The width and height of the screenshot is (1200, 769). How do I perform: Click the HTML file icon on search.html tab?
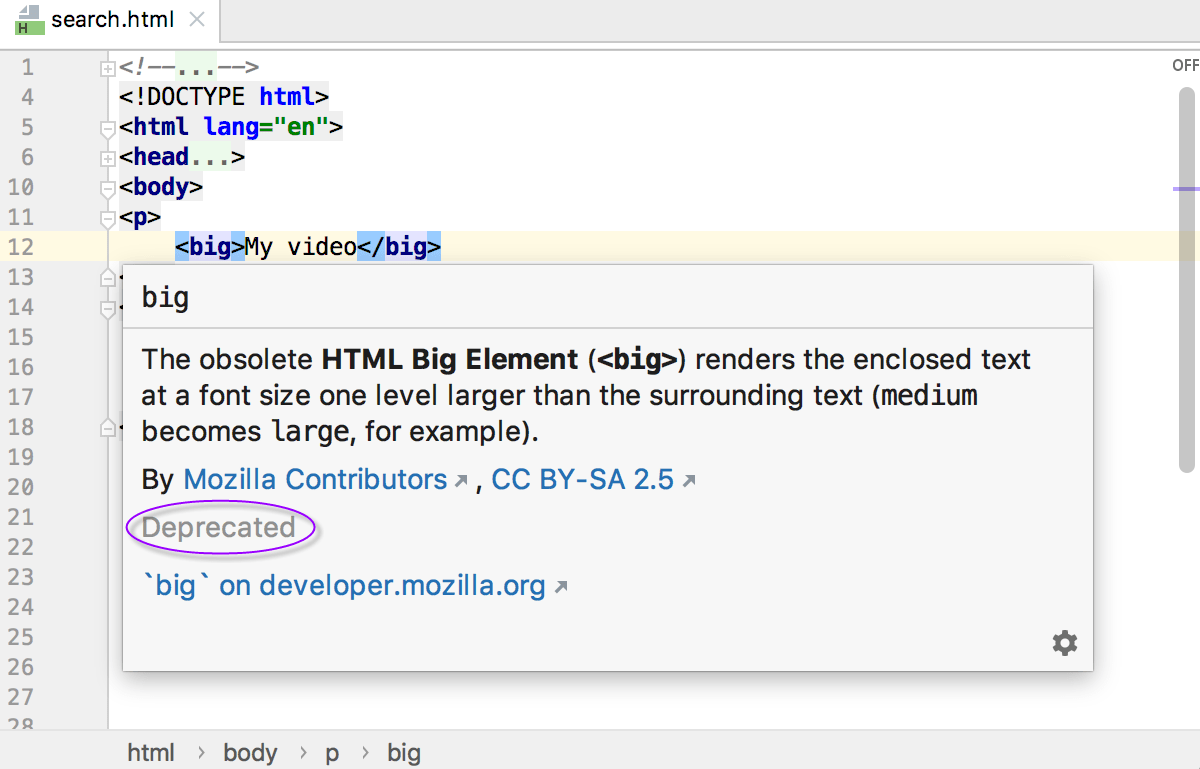click(x=28, y=20)
